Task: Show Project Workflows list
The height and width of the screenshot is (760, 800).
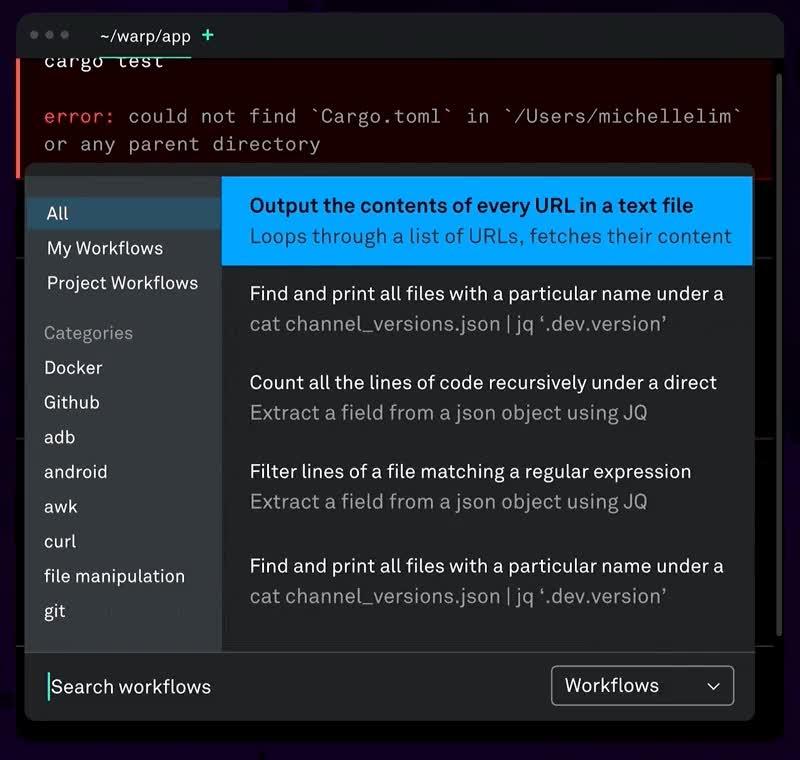Action: (122, 283)
